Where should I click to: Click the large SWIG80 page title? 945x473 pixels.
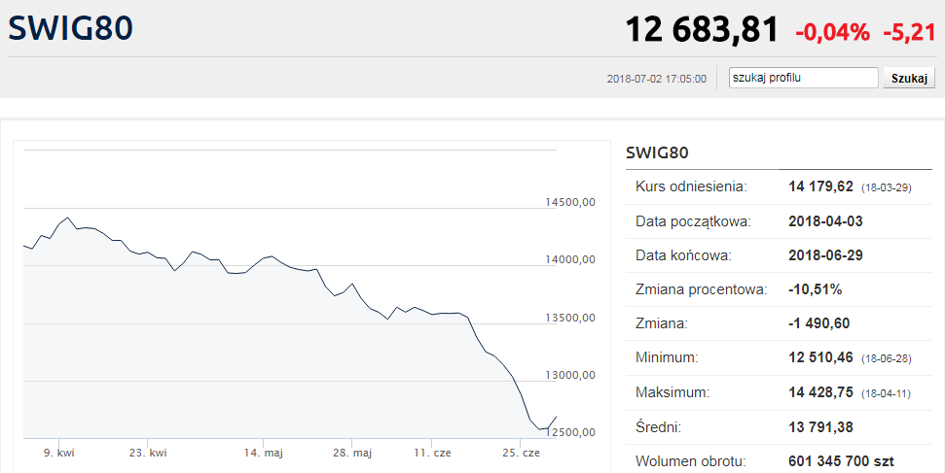[70, 29]
